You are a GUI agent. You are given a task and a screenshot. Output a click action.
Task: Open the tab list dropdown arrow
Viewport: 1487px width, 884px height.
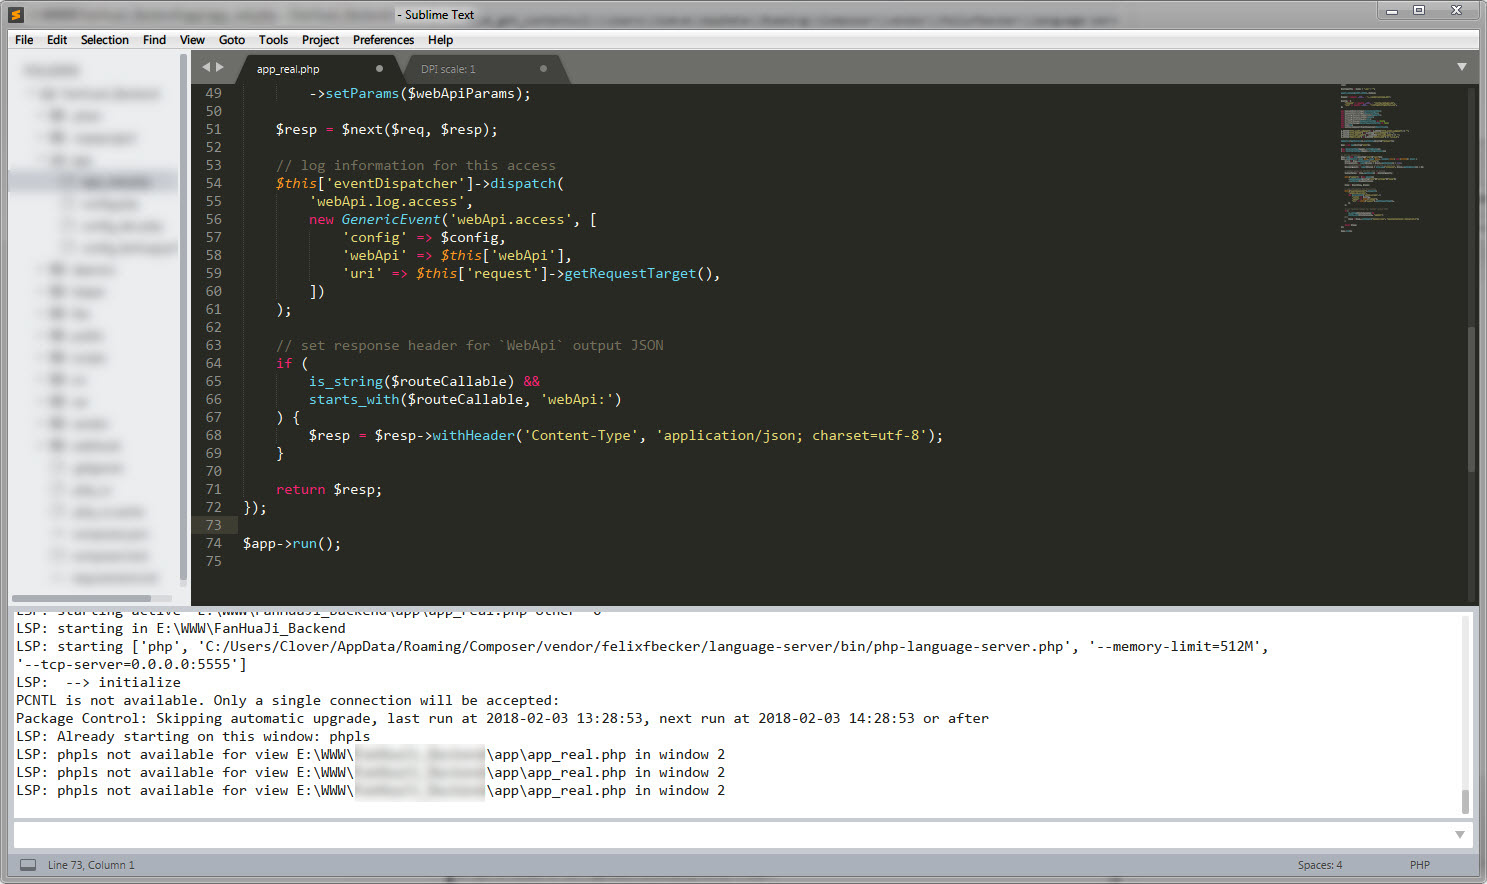pos(1461,67)
